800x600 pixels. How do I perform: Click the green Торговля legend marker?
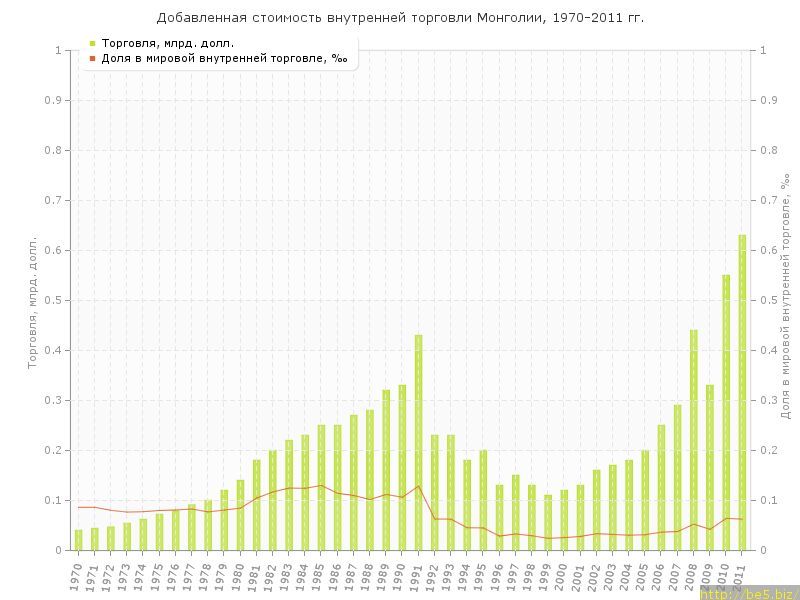pos(93,43)
